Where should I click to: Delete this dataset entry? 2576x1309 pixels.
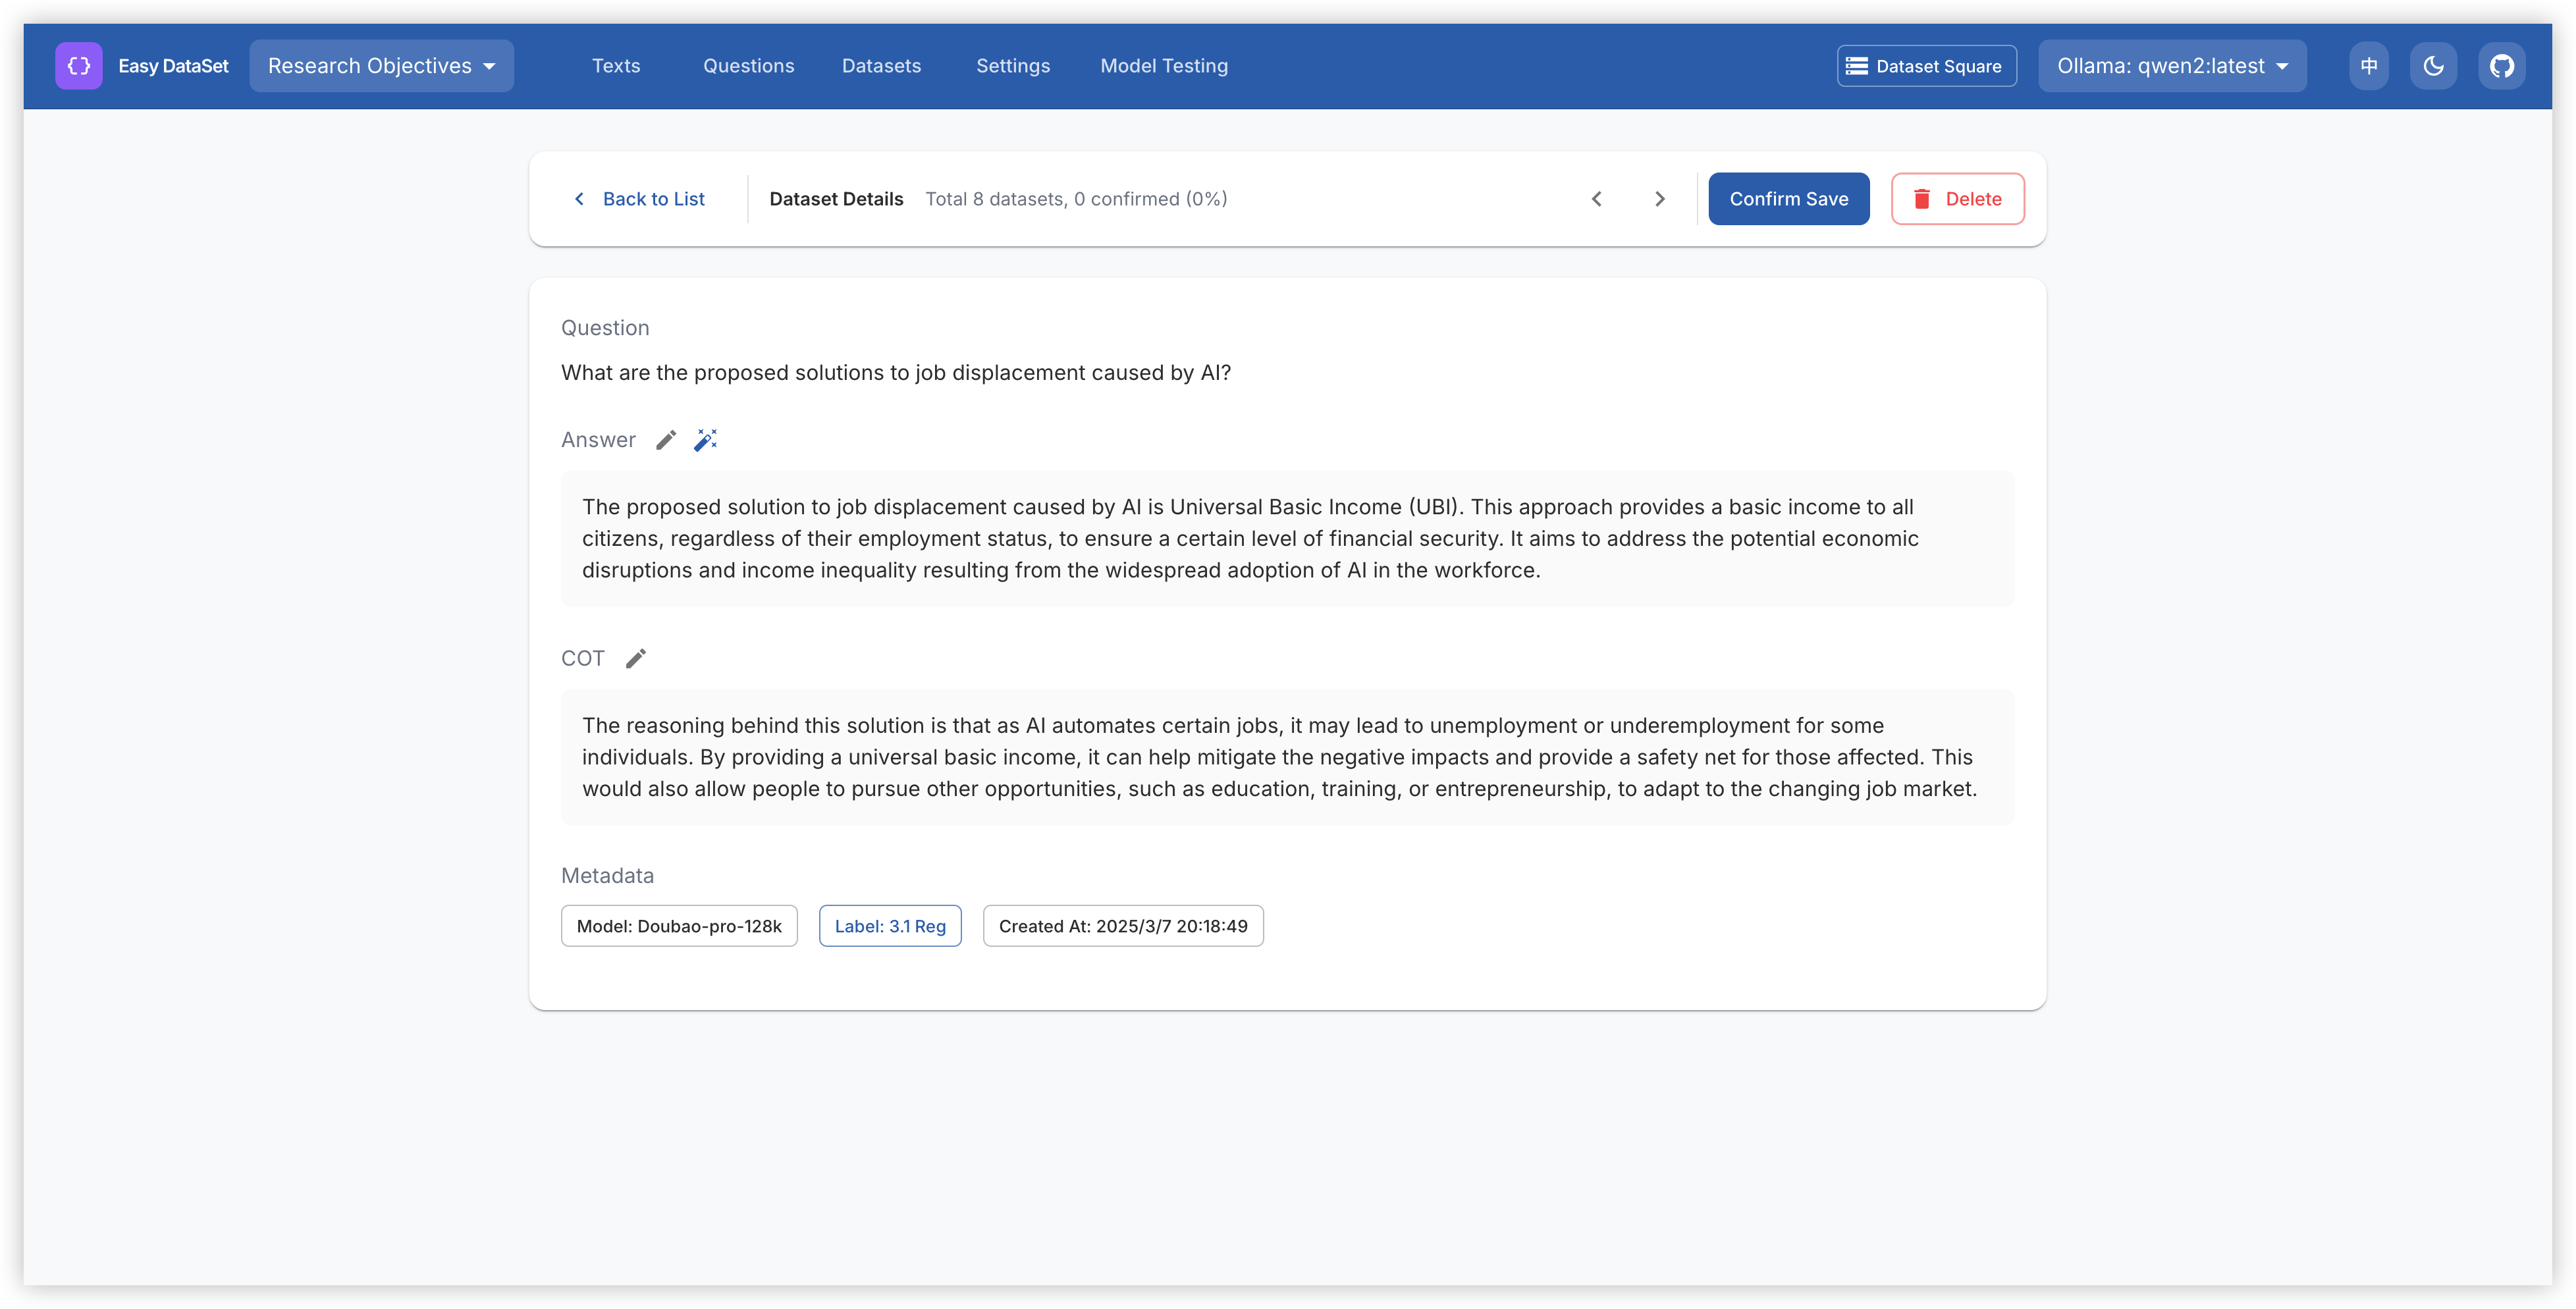pos(1957,199)
